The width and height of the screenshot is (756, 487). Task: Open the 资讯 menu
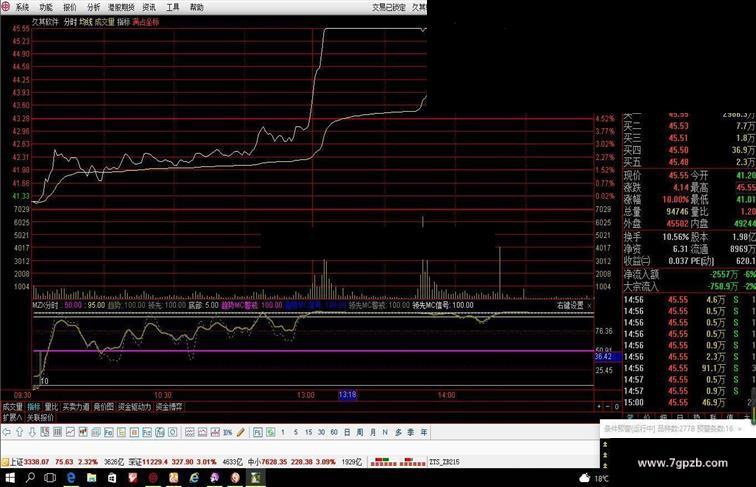tap(149, 7)
